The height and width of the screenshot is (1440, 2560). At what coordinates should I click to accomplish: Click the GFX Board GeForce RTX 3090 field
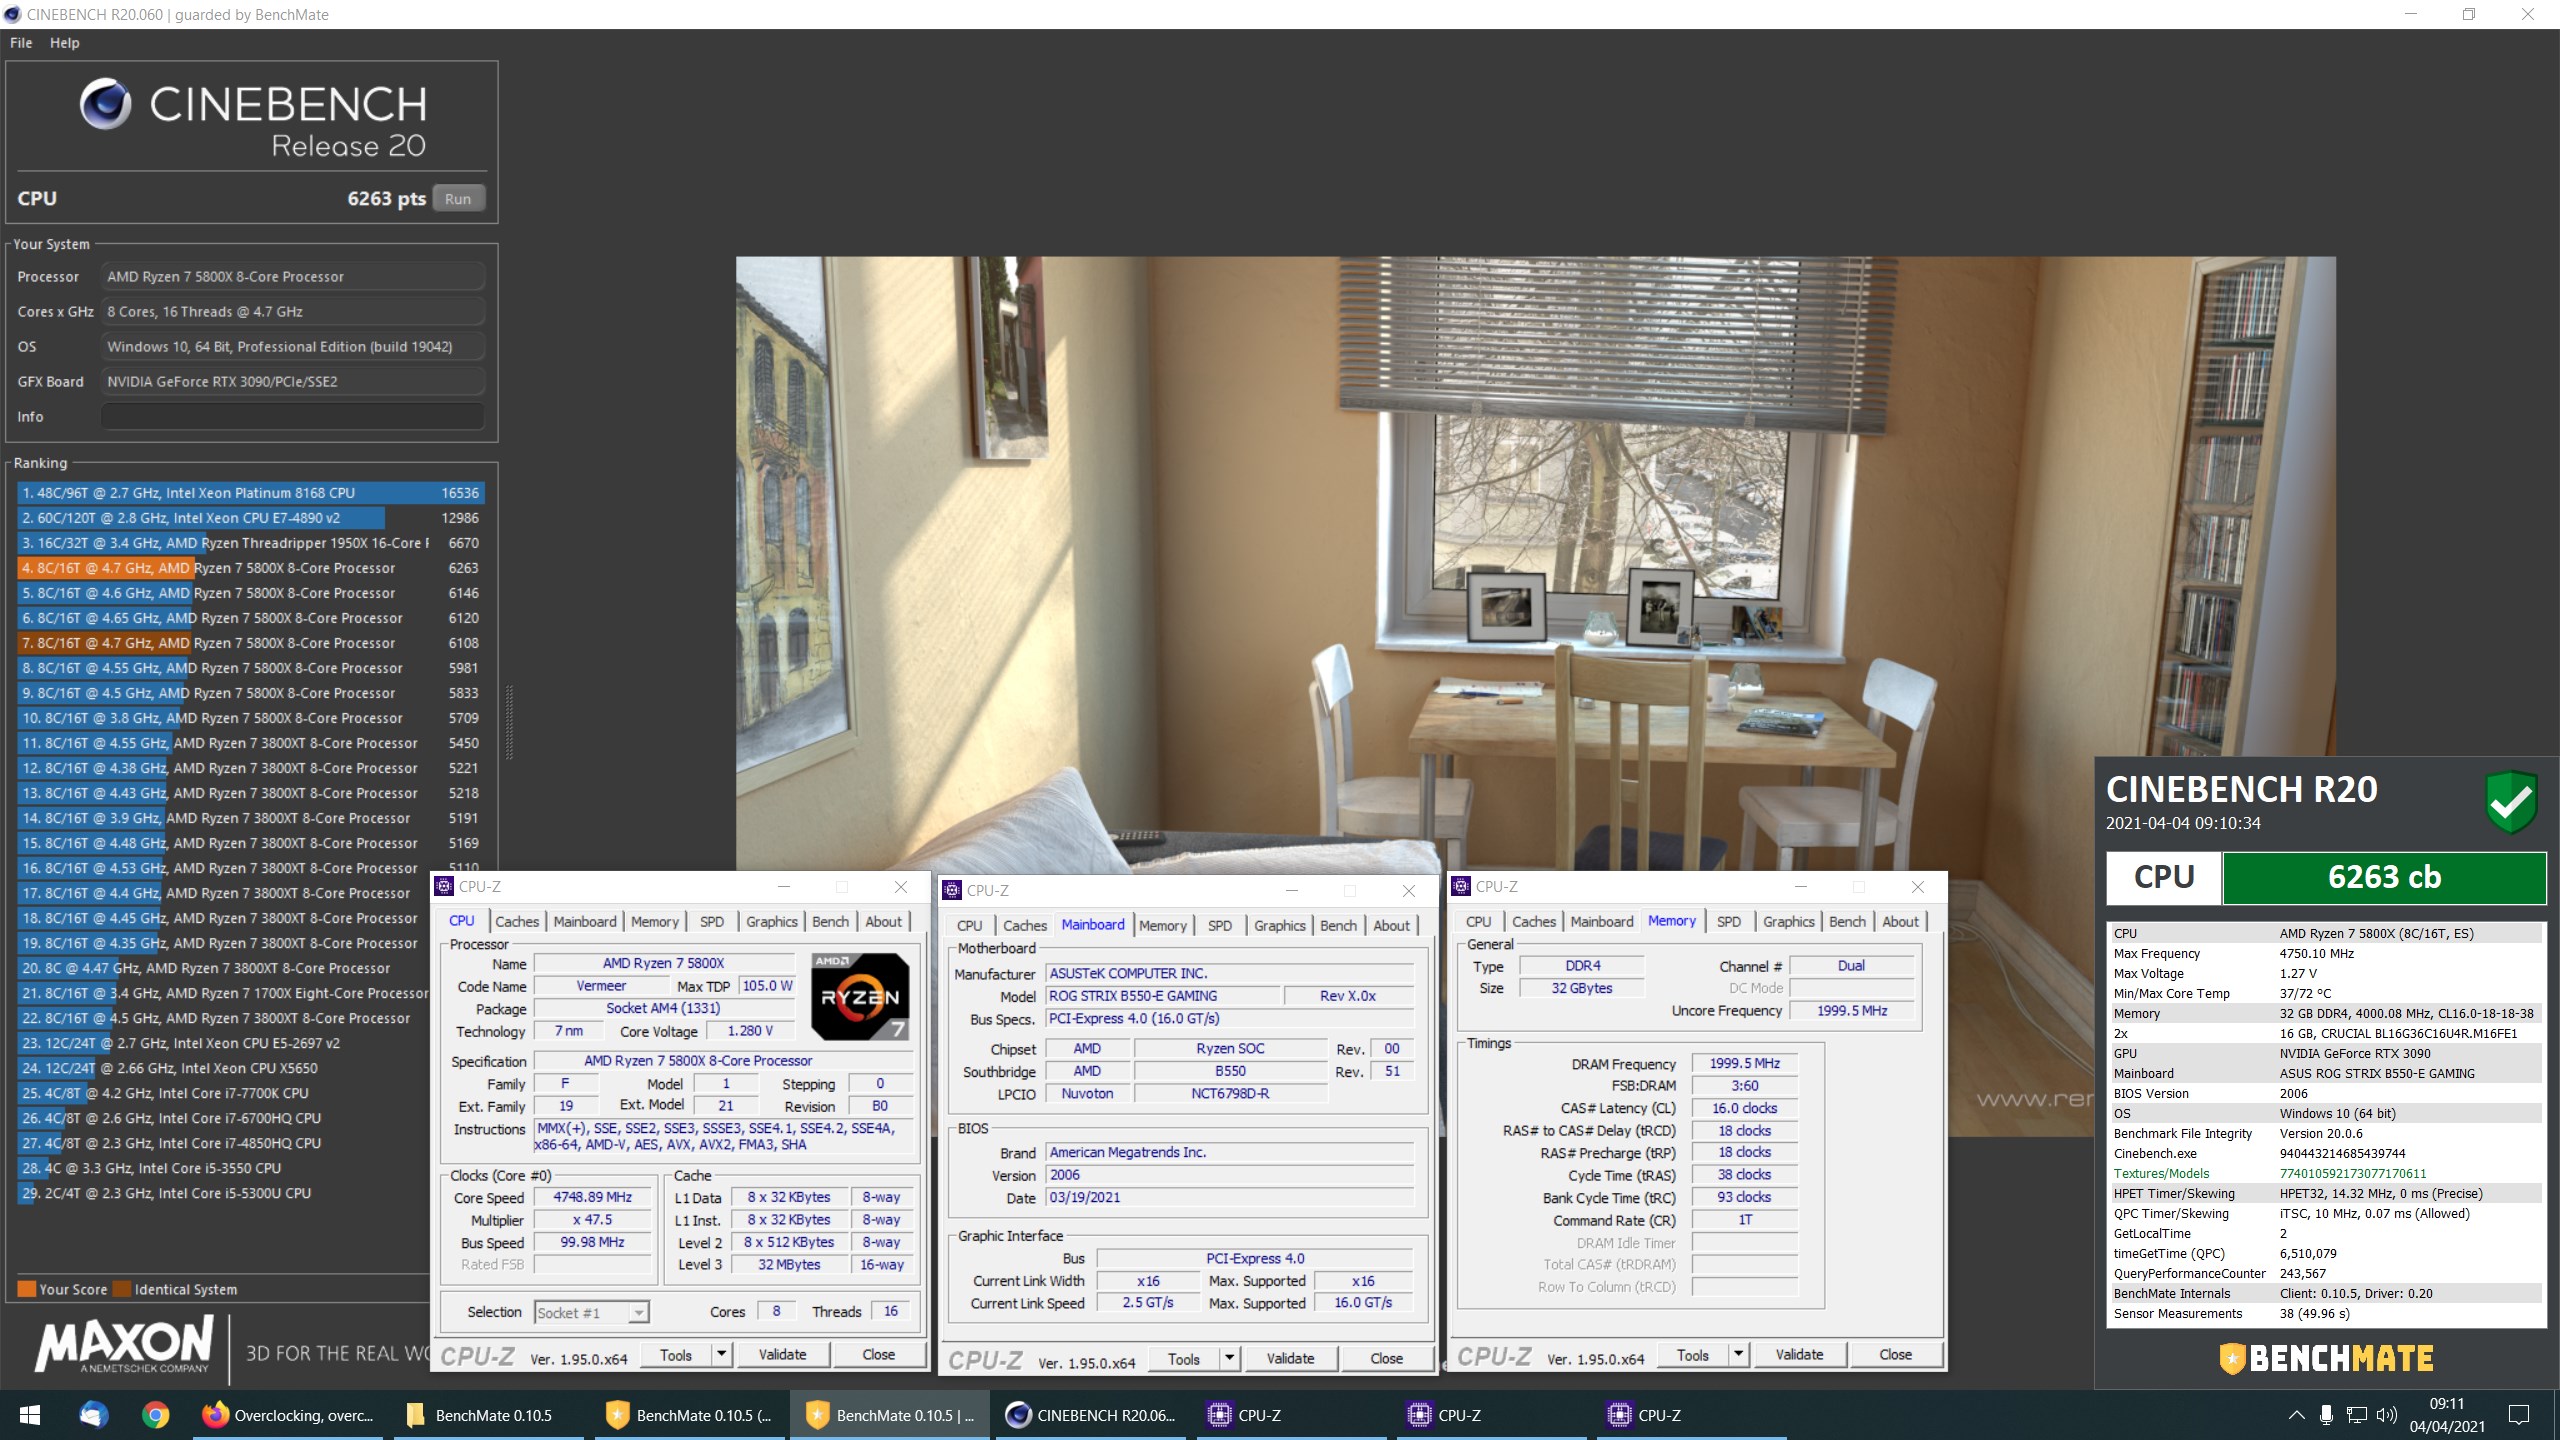coord(292,381)
